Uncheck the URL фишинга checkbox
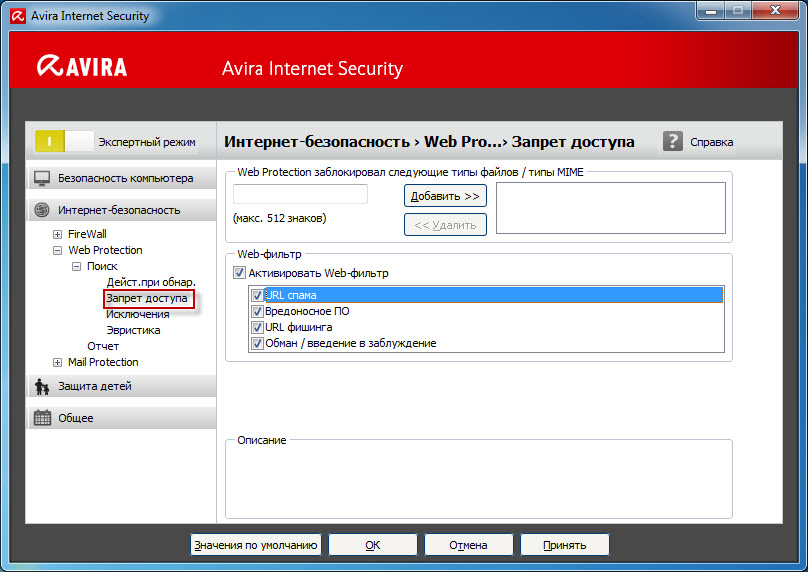 (257, 327)
